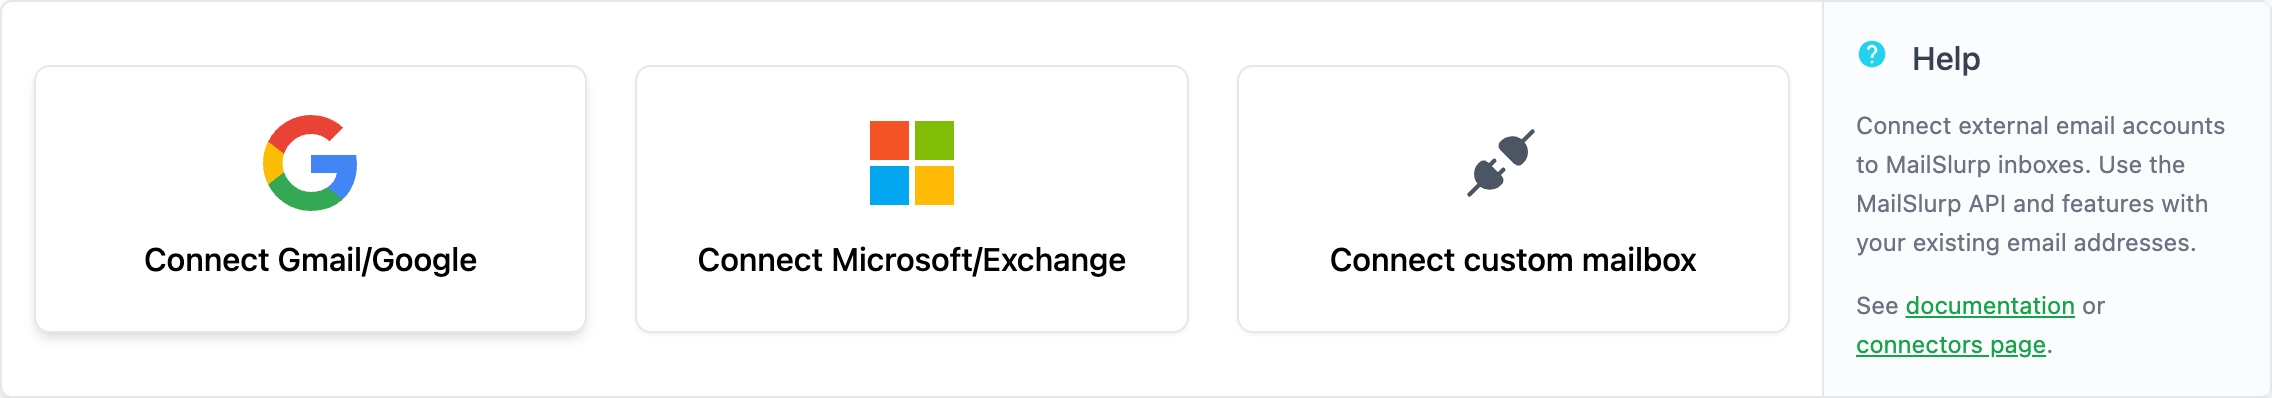
Task: Click the "existing email addresses" help text
Action: (x=2054, y=243)
